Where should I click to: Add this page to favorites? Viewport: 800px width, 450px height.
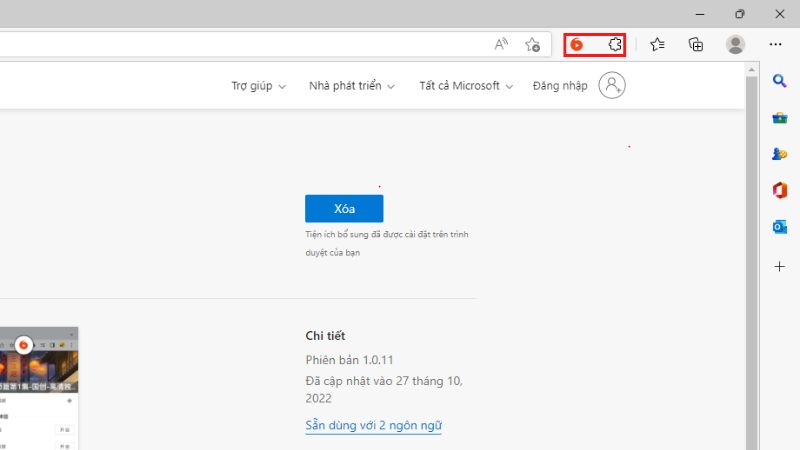[532, 44]
